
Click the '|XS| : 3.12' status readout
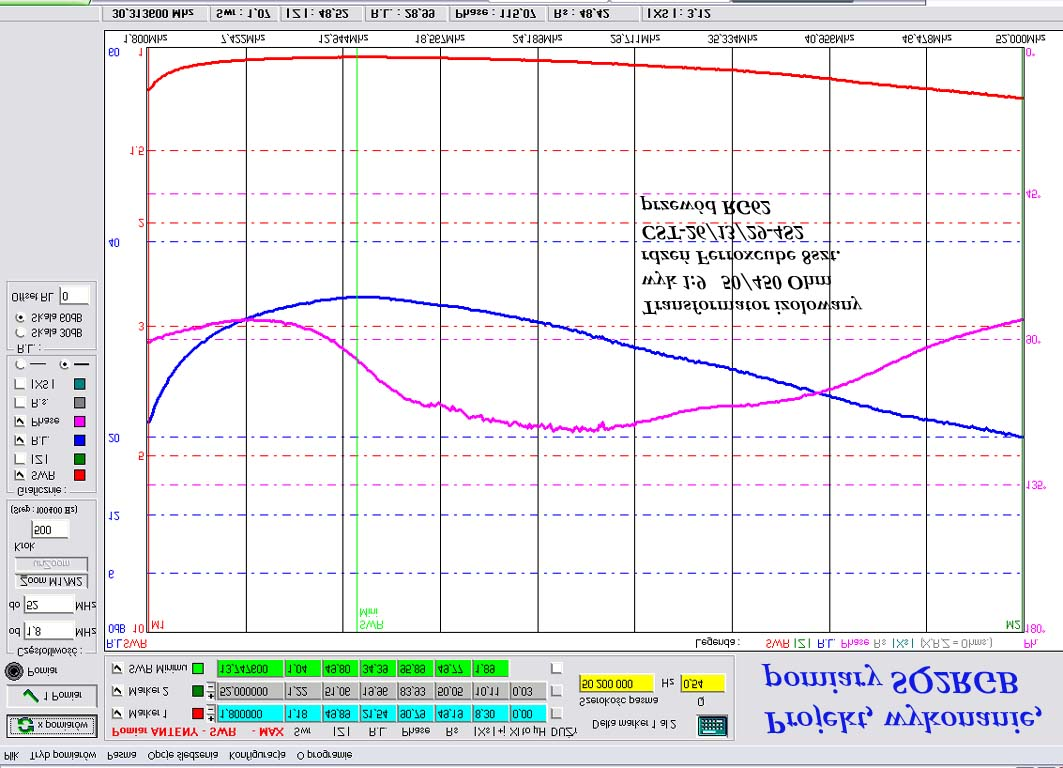[679, 13]
